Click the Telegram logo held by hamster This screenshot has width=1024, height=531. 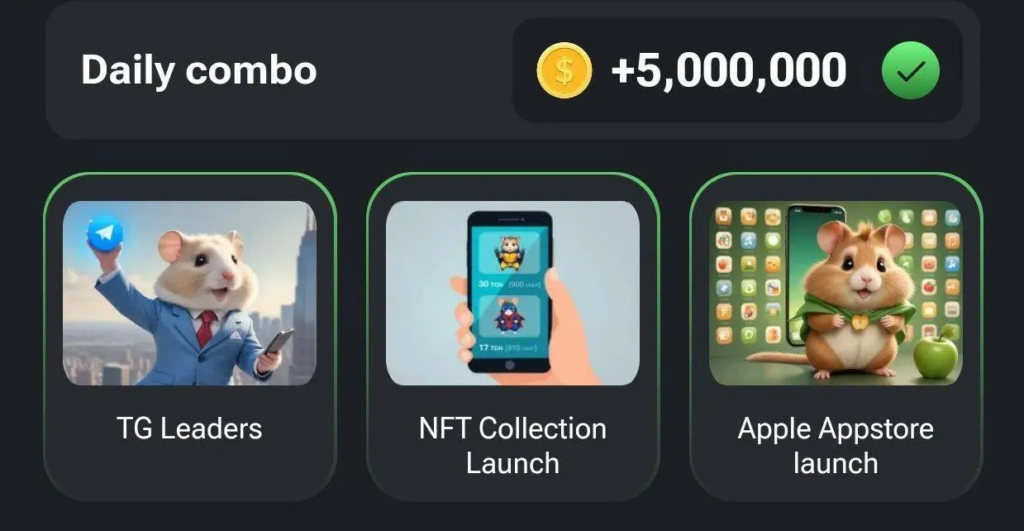[x=105, y=233]
